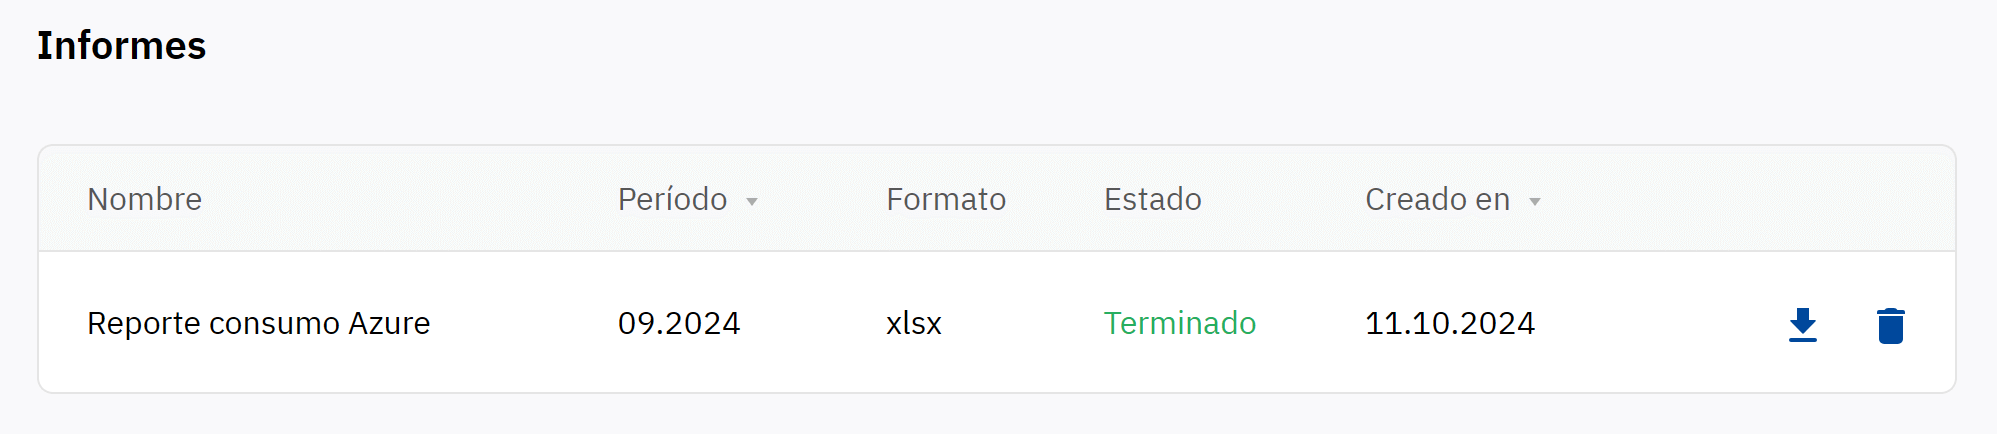Click the Creado en header label
This screenshot has height=434, width=1997.
click(1437, 199)
